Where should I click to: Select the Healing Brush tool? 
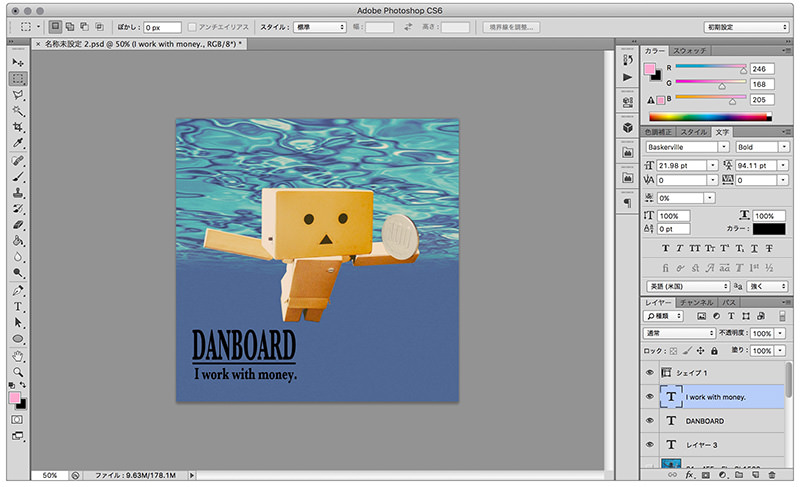coord(18,160)
